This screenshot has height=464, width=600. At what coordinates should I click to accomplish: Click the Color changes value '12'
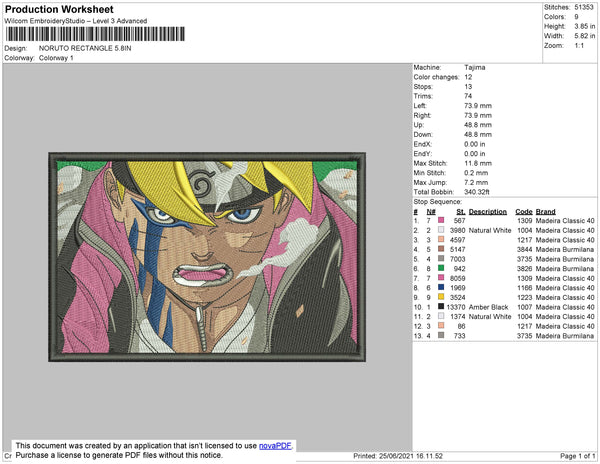click(468, 77)
